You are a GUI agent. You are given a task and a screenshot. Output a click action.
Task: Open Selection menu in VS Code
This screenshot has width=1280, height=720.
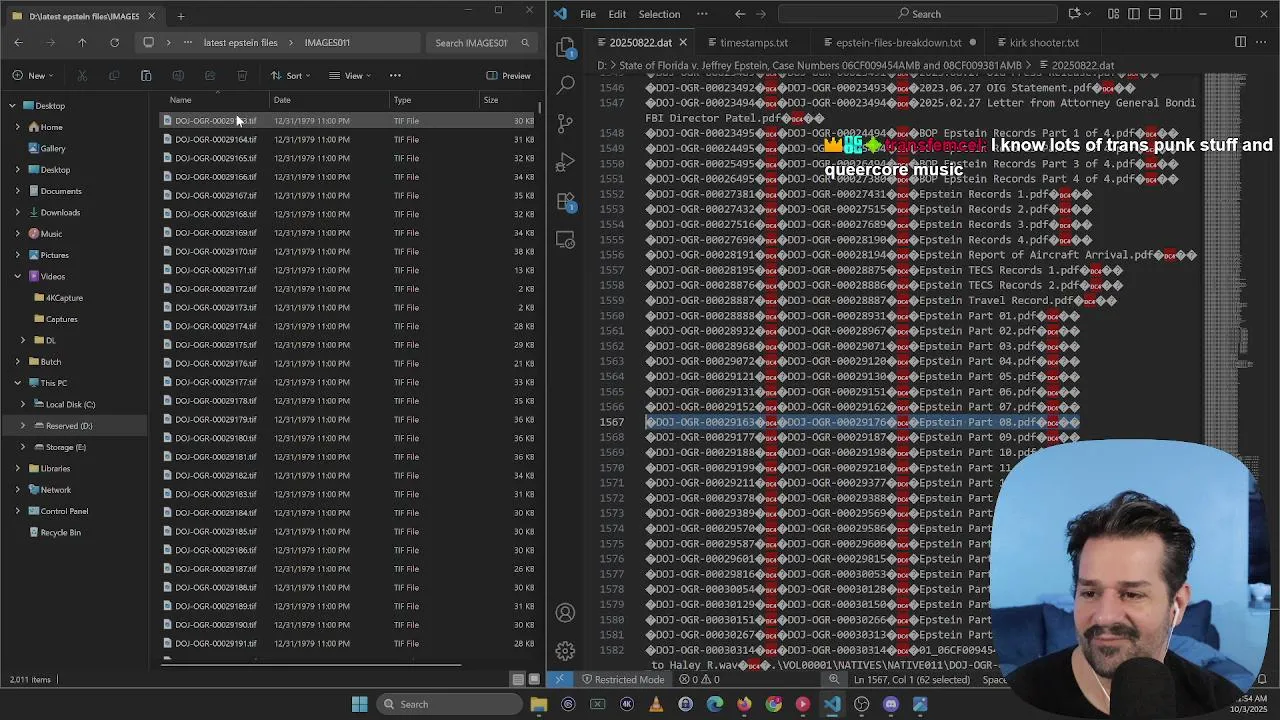point(659,14)
